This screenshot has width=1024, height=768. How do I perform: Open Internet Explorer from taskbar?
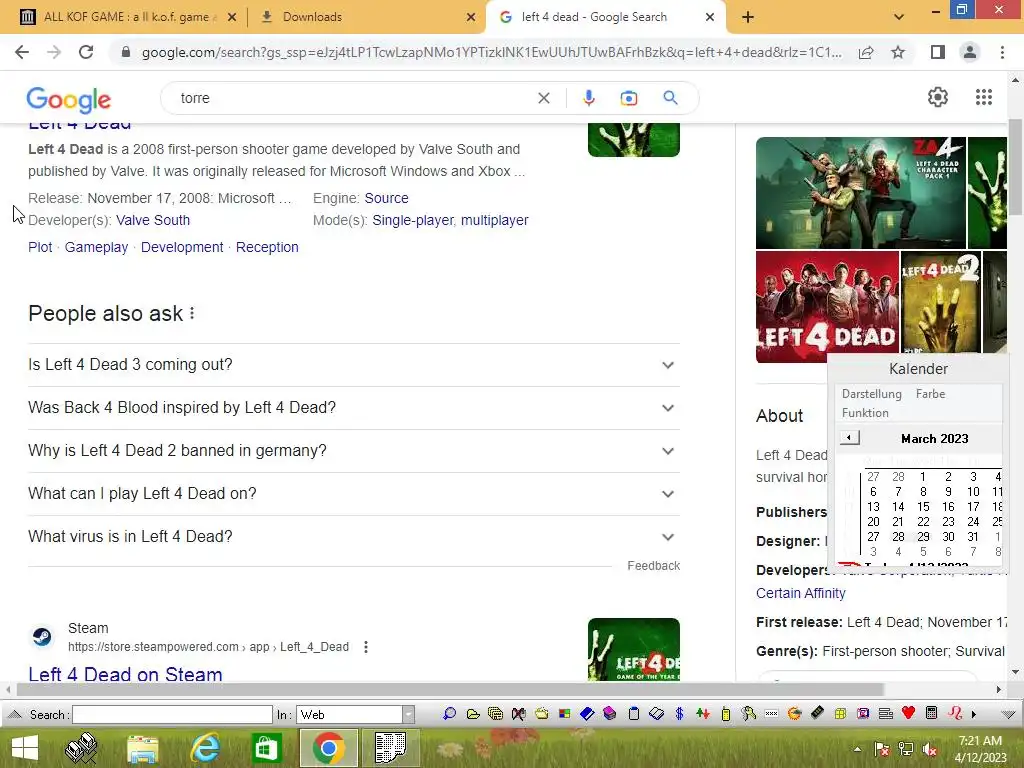[204, 748]
